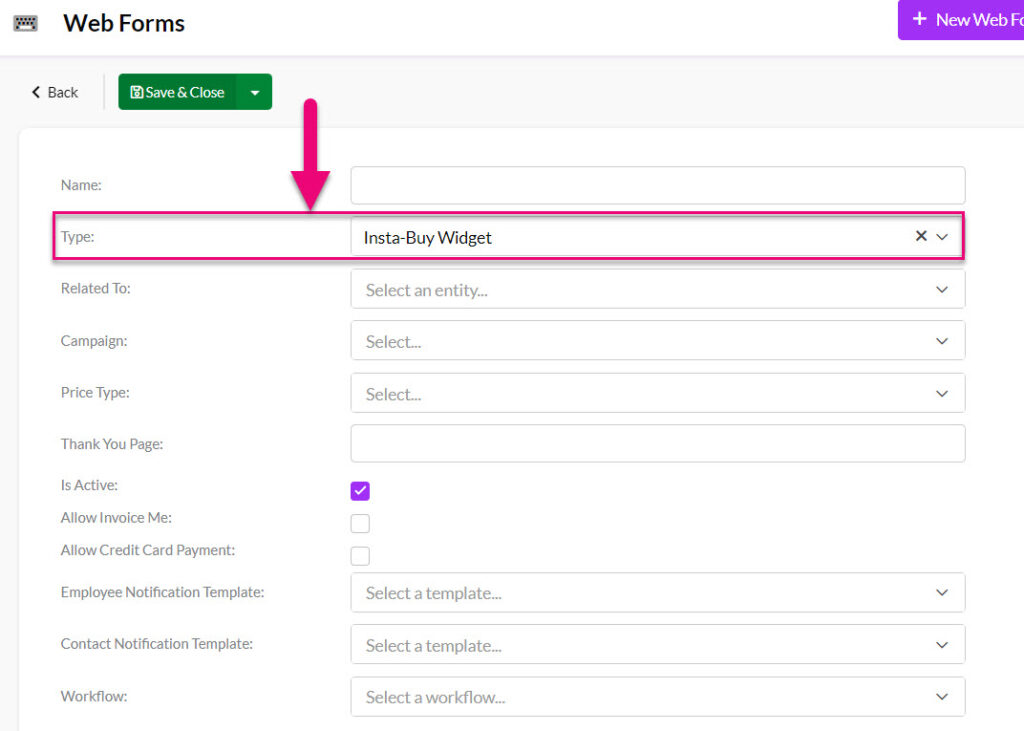The height and width of the screenshot is (731, 1024).
Task: Open the Campaign dropdown
Action: [x=657, y=341]
